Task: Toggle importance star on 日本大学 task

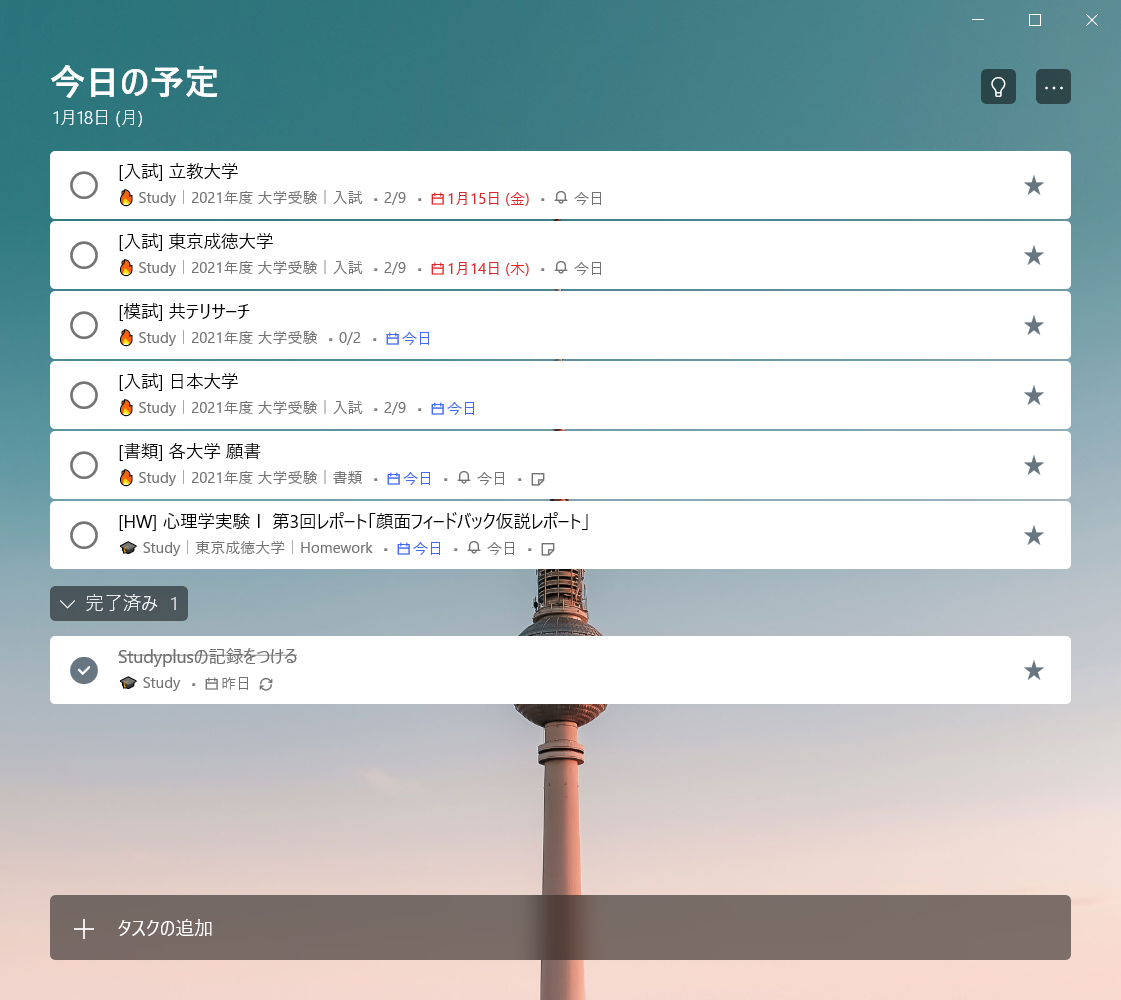Action: click(x=1034, y=395)
